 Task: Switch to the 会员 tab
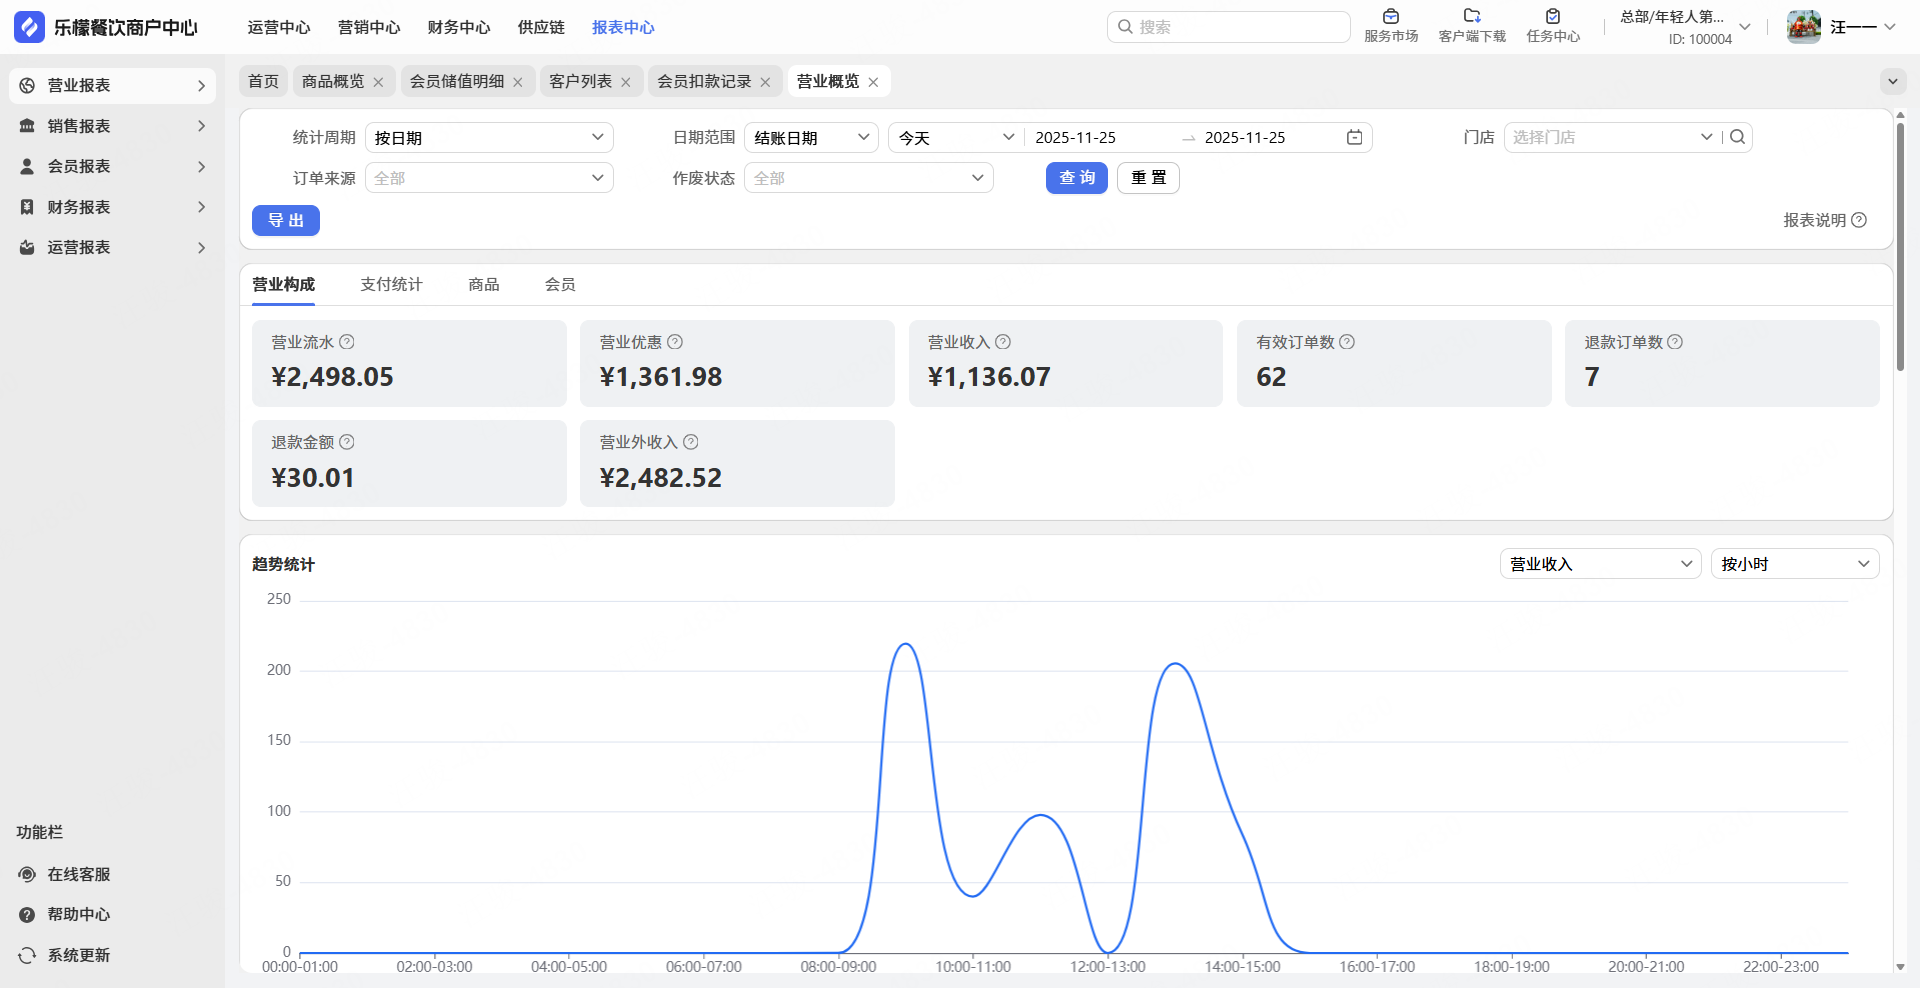pyautogui.click(x=560, y=285)
